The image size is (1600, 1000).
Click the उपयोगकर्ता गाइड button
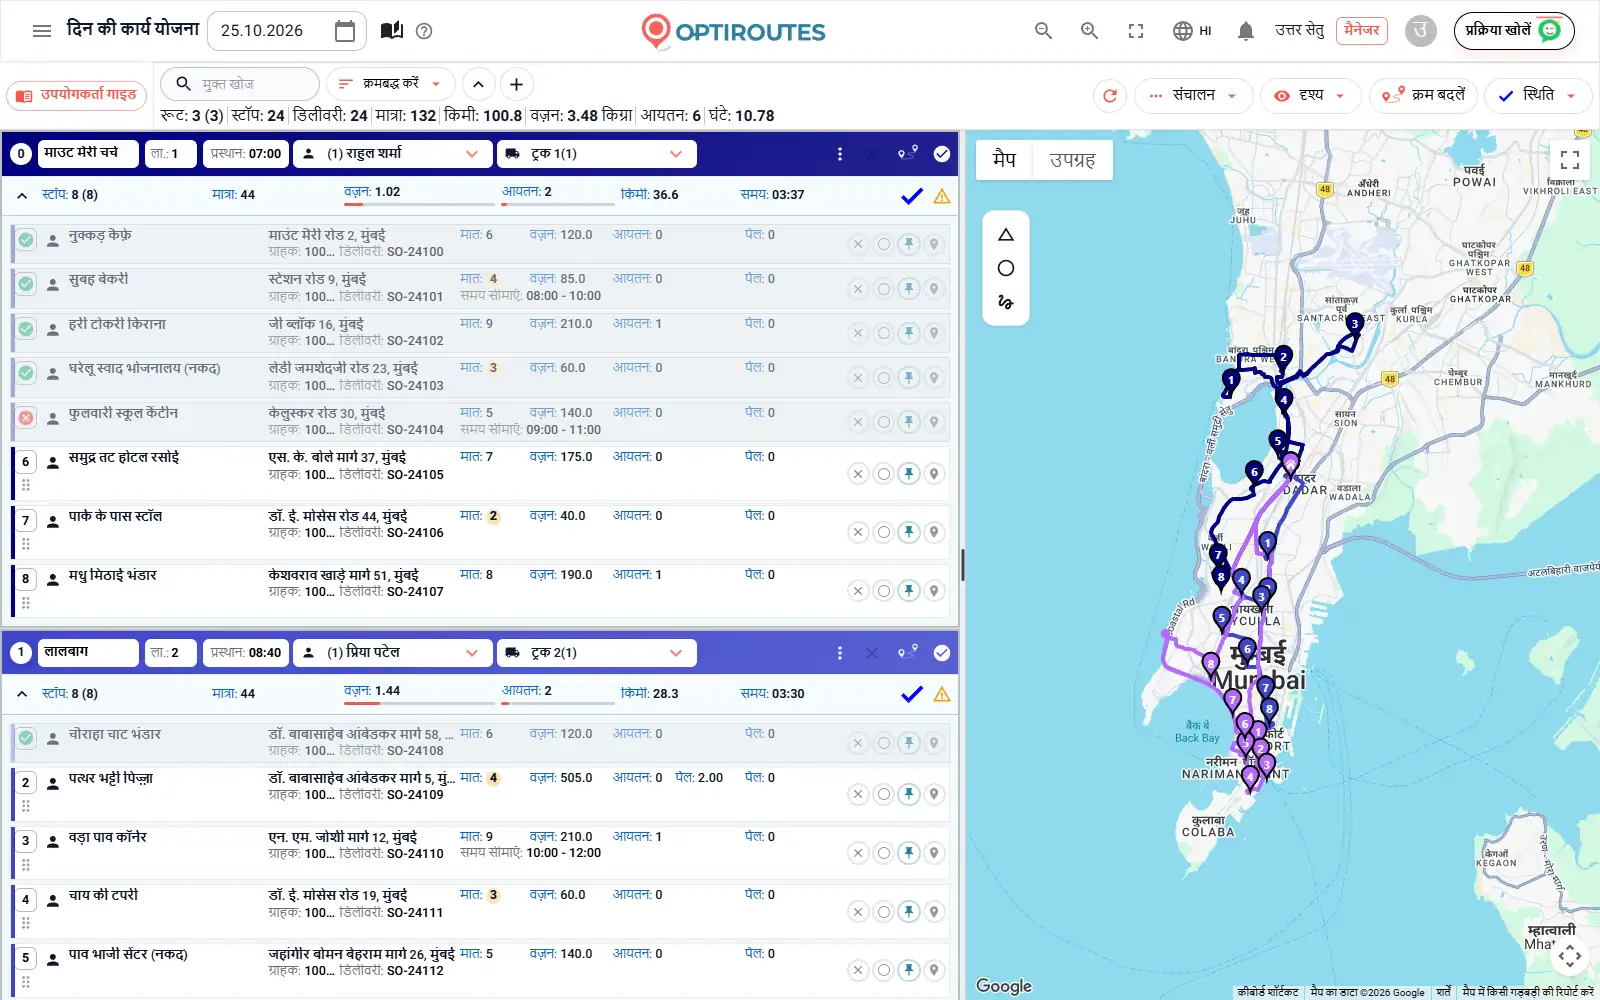(77, 96)
